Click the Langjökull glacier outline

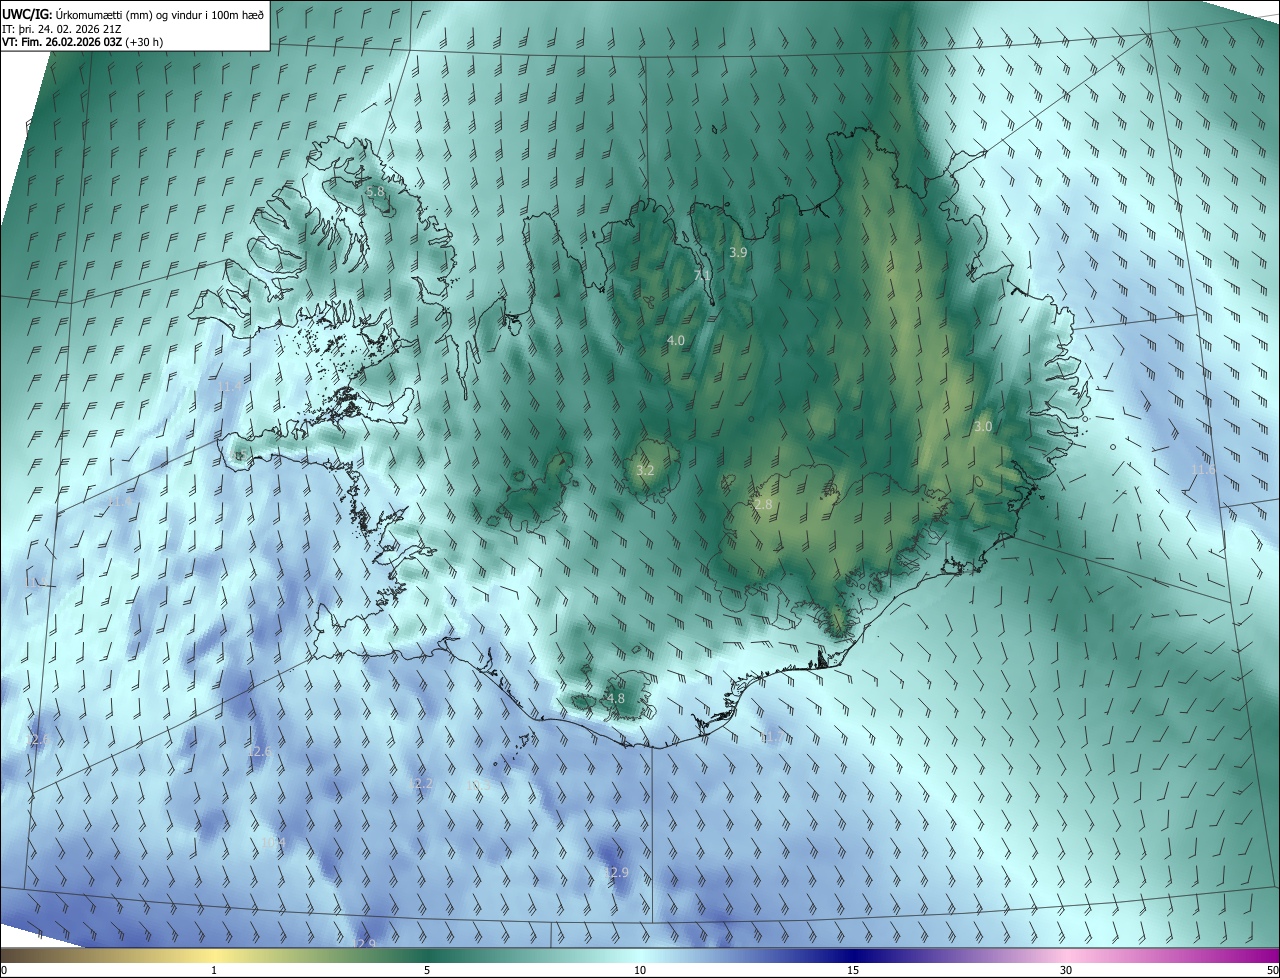[535, 492]
